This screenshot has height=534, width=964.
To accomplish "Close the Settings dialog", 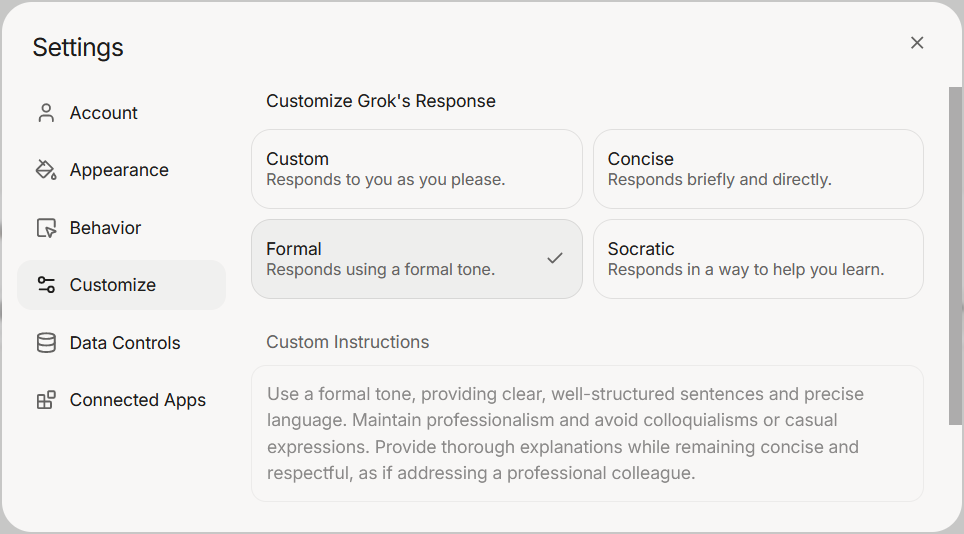I will [917, 42].
